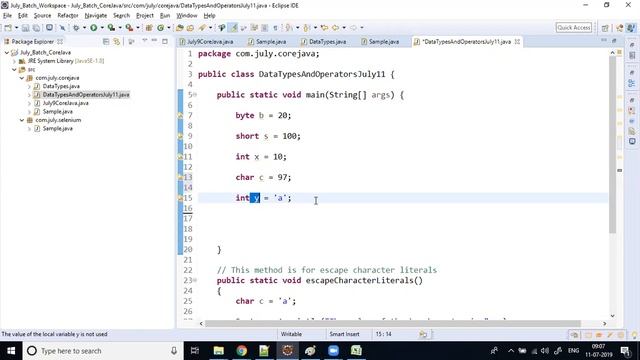Image resolution: width=640 pixels, height=360 pixels.
Task: Maximize the editor area
Action: pos(614,41)
